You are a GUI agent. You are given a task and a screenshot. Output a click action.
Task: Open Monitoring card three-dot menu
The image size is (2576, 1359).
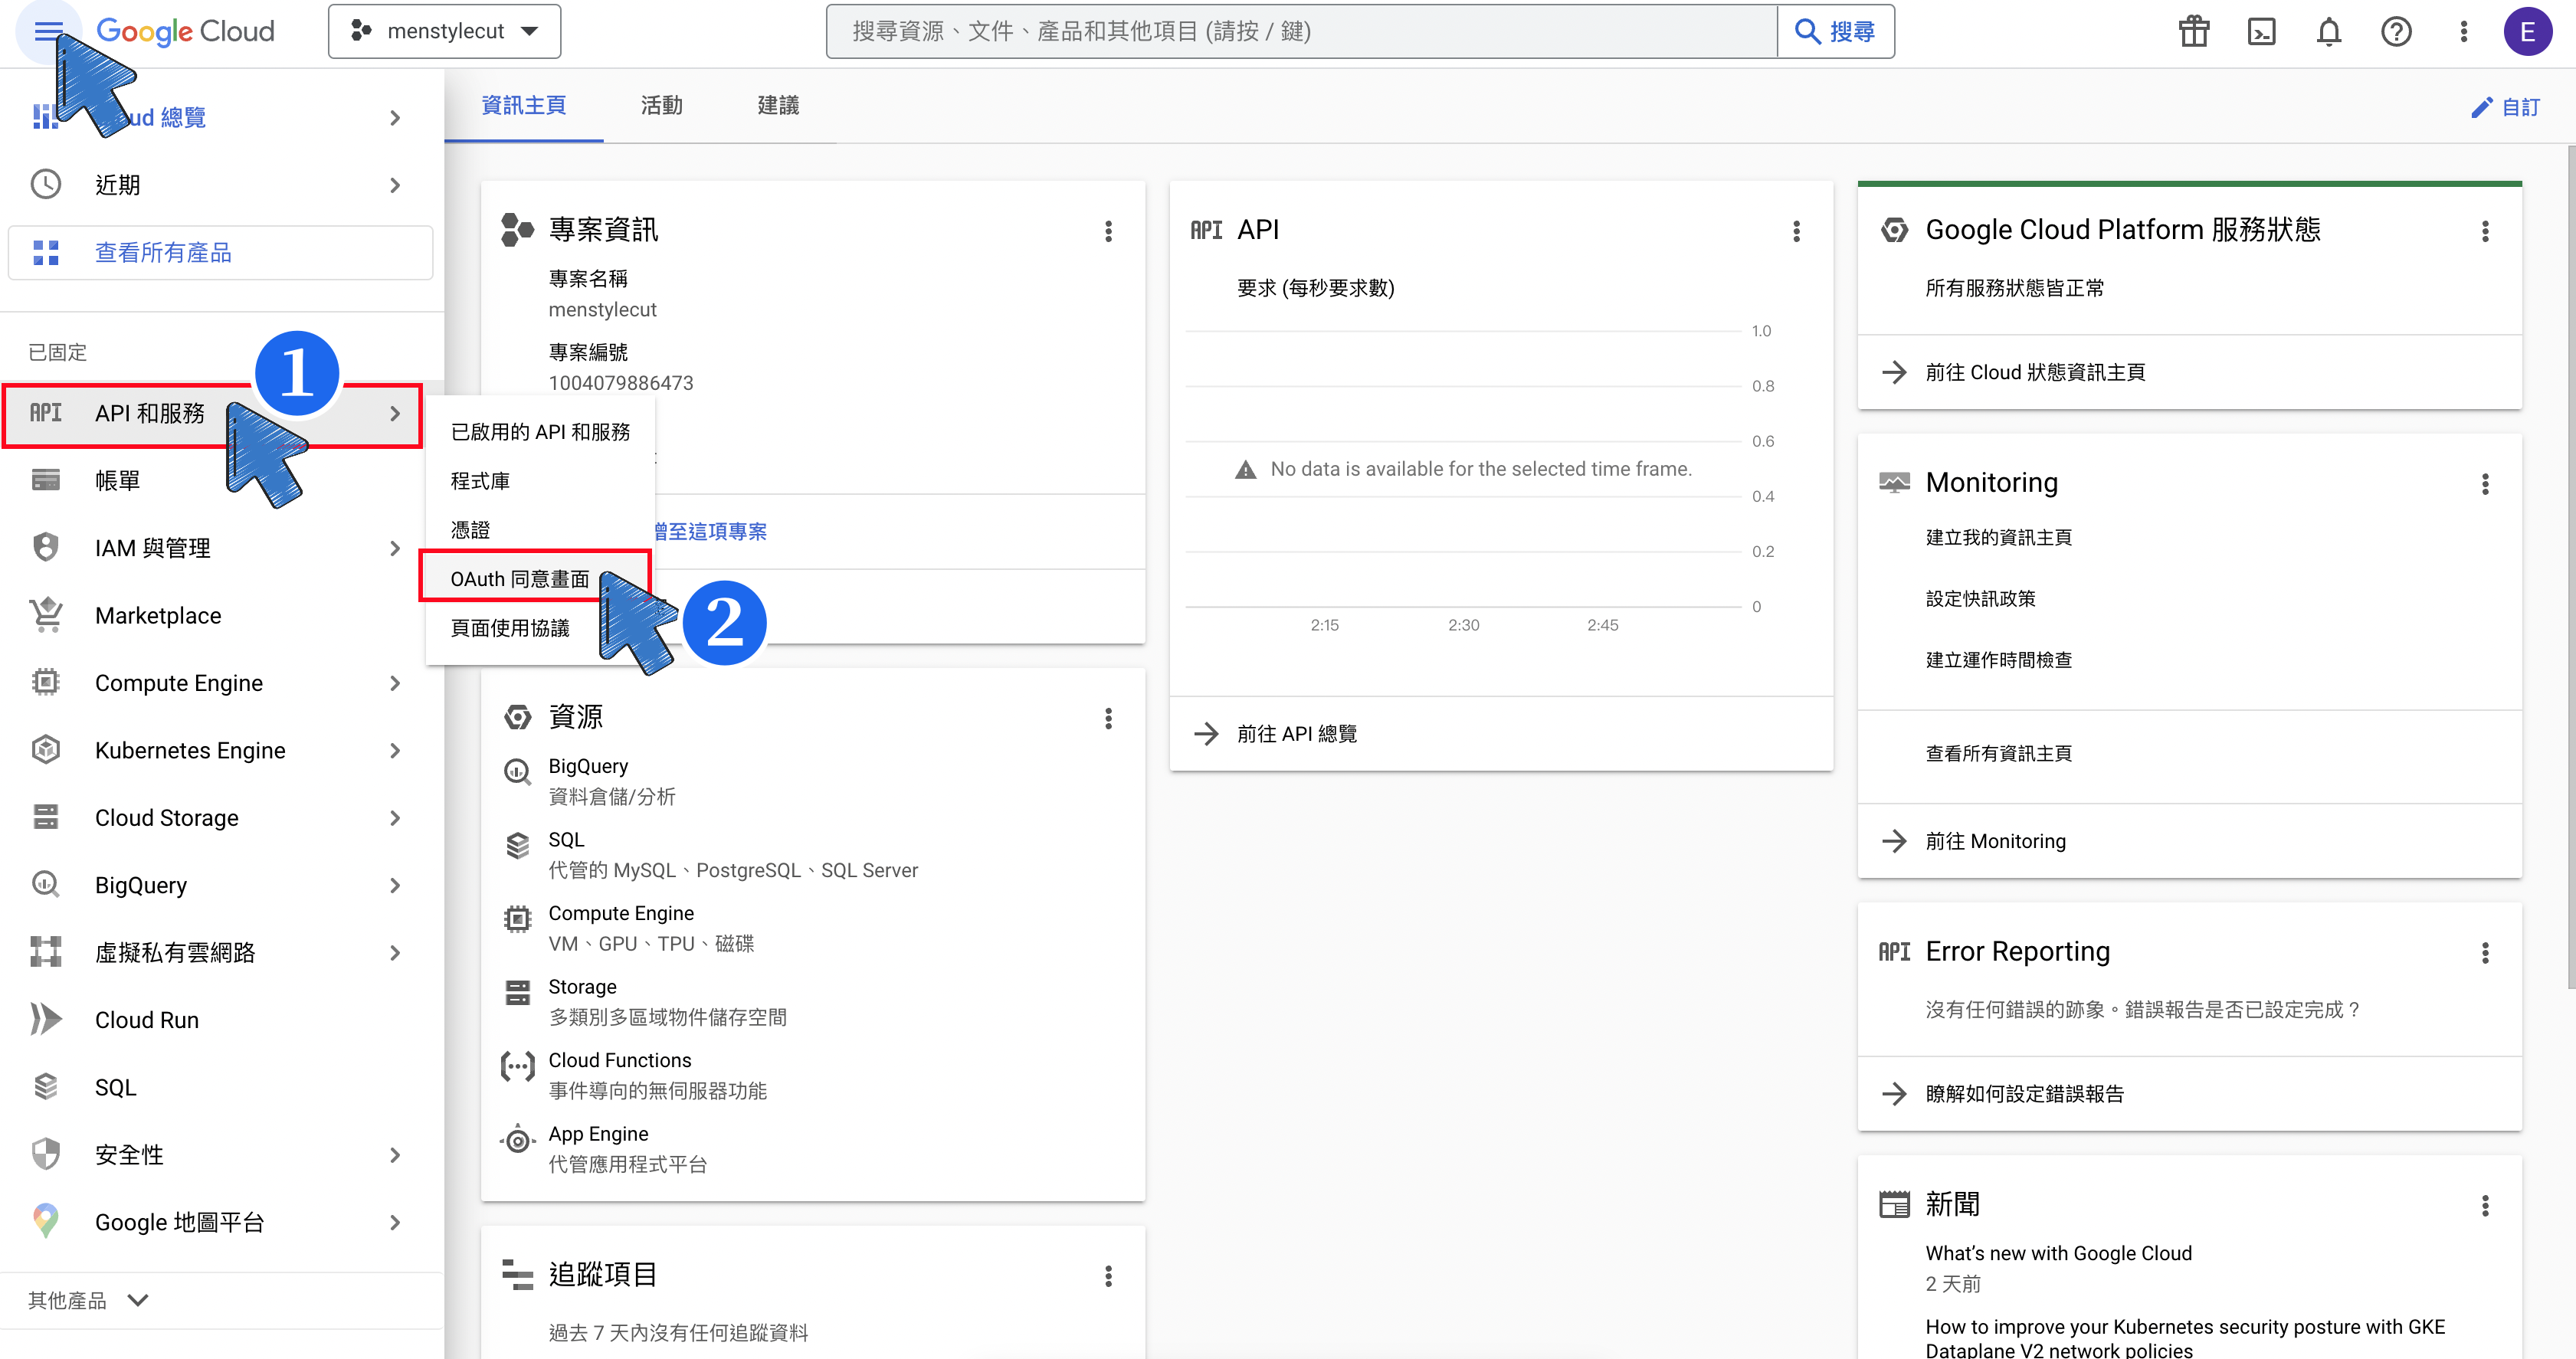pos(2485,484)
